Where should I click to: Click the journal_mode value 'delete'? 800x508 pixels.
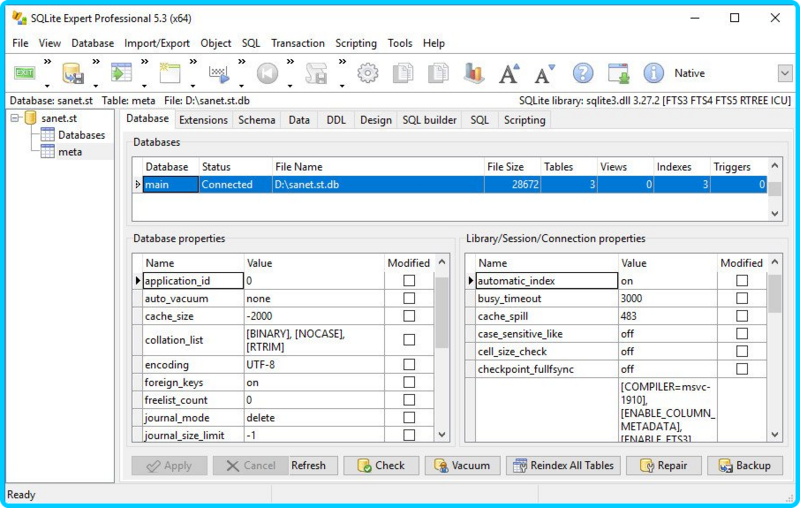(314, 418)
